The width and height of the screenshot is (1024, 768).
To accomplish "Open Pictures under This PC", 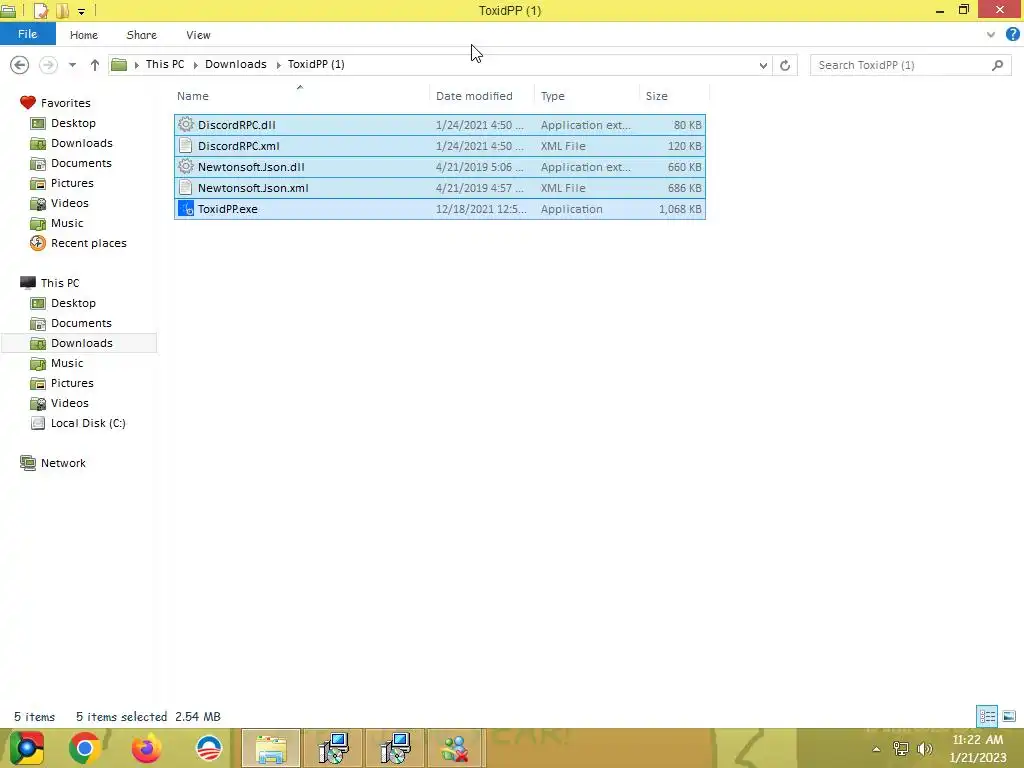I will 72,383.
